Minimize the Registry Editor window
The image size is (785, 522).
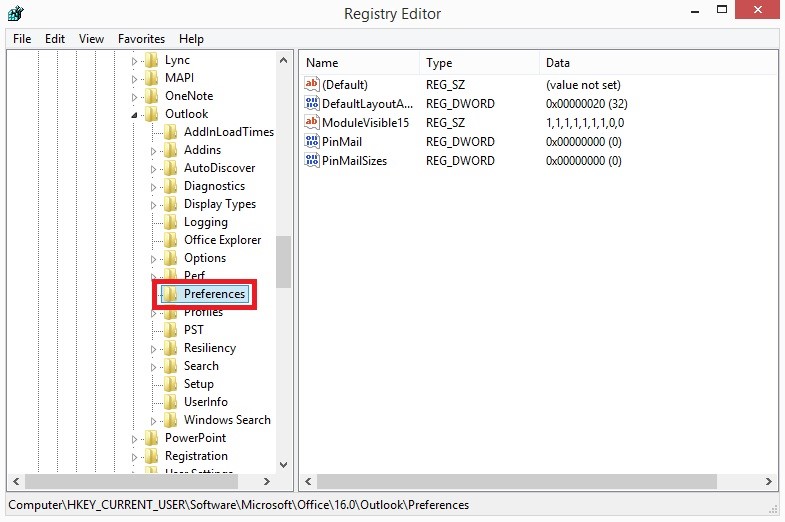tap(695, 10)
